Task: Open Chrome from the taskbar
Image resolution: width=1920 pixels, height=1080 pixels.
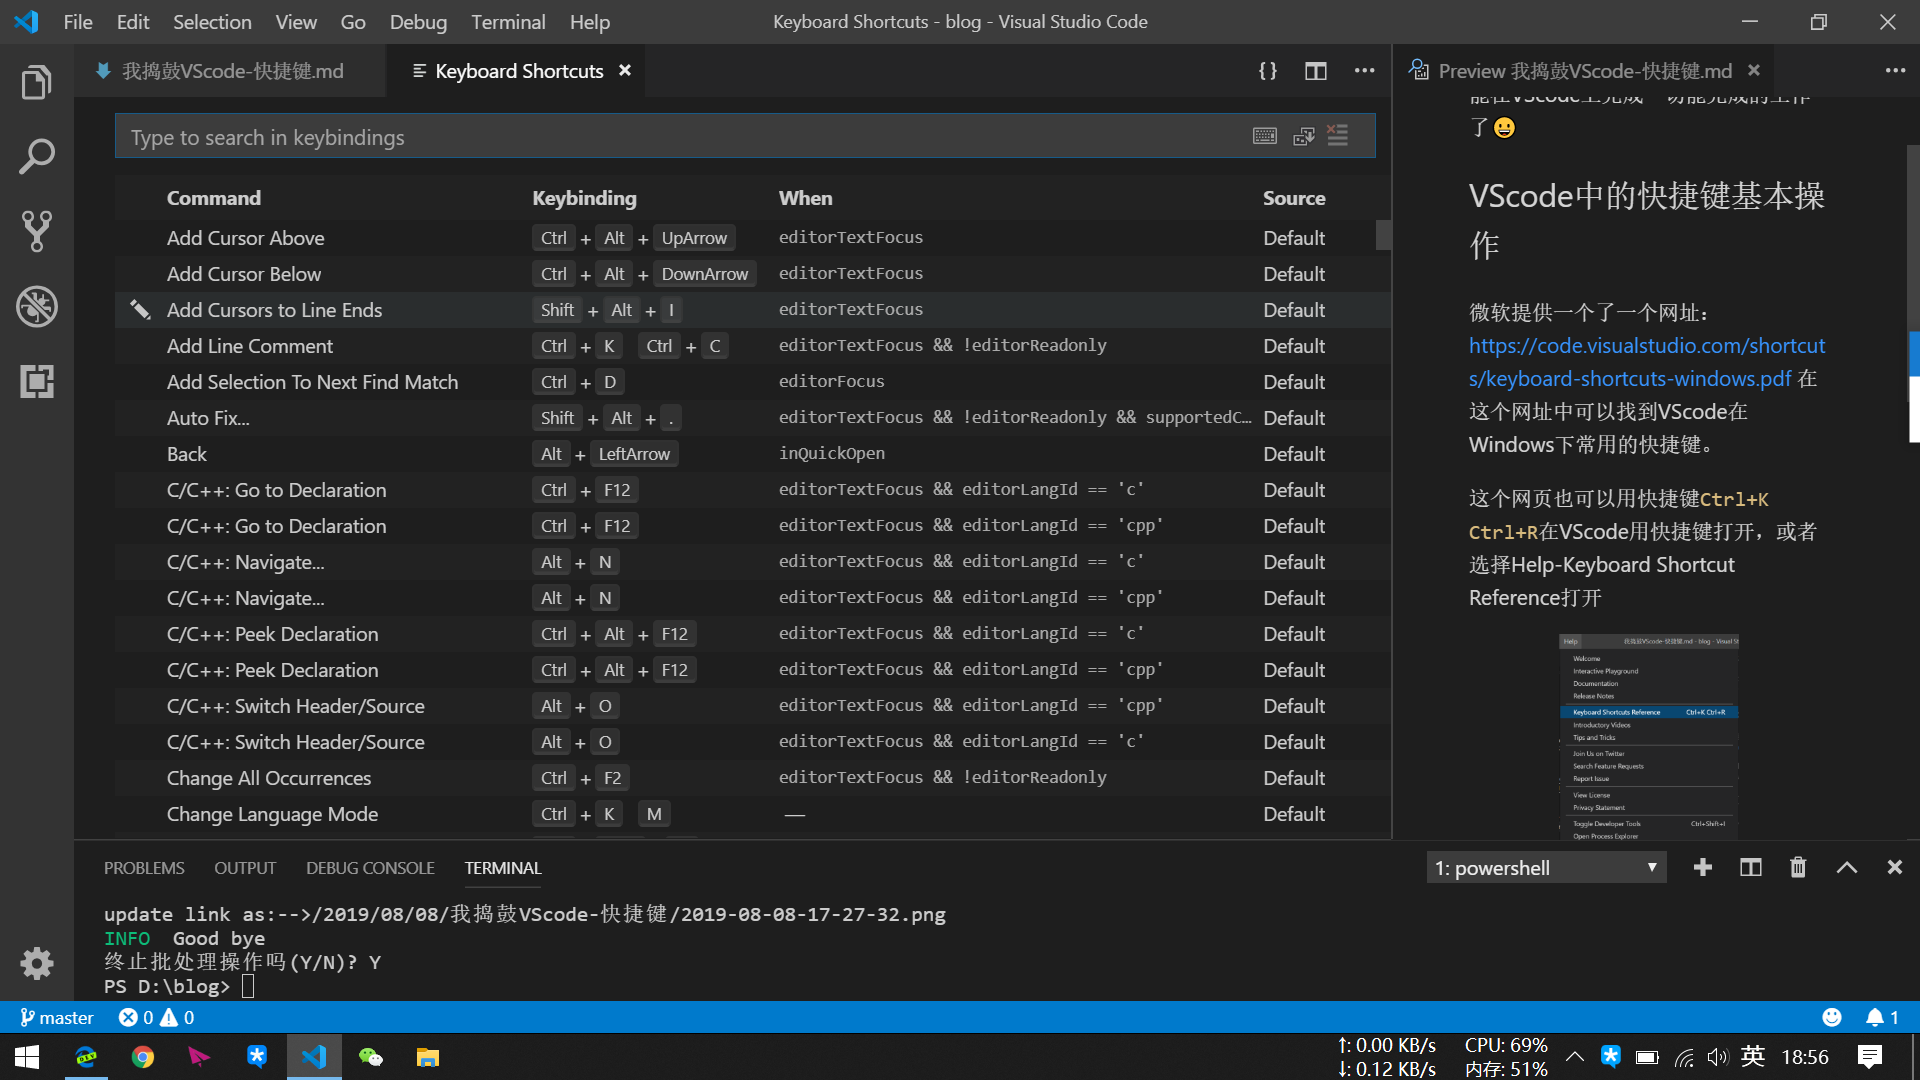Action: pos(143,1057)
